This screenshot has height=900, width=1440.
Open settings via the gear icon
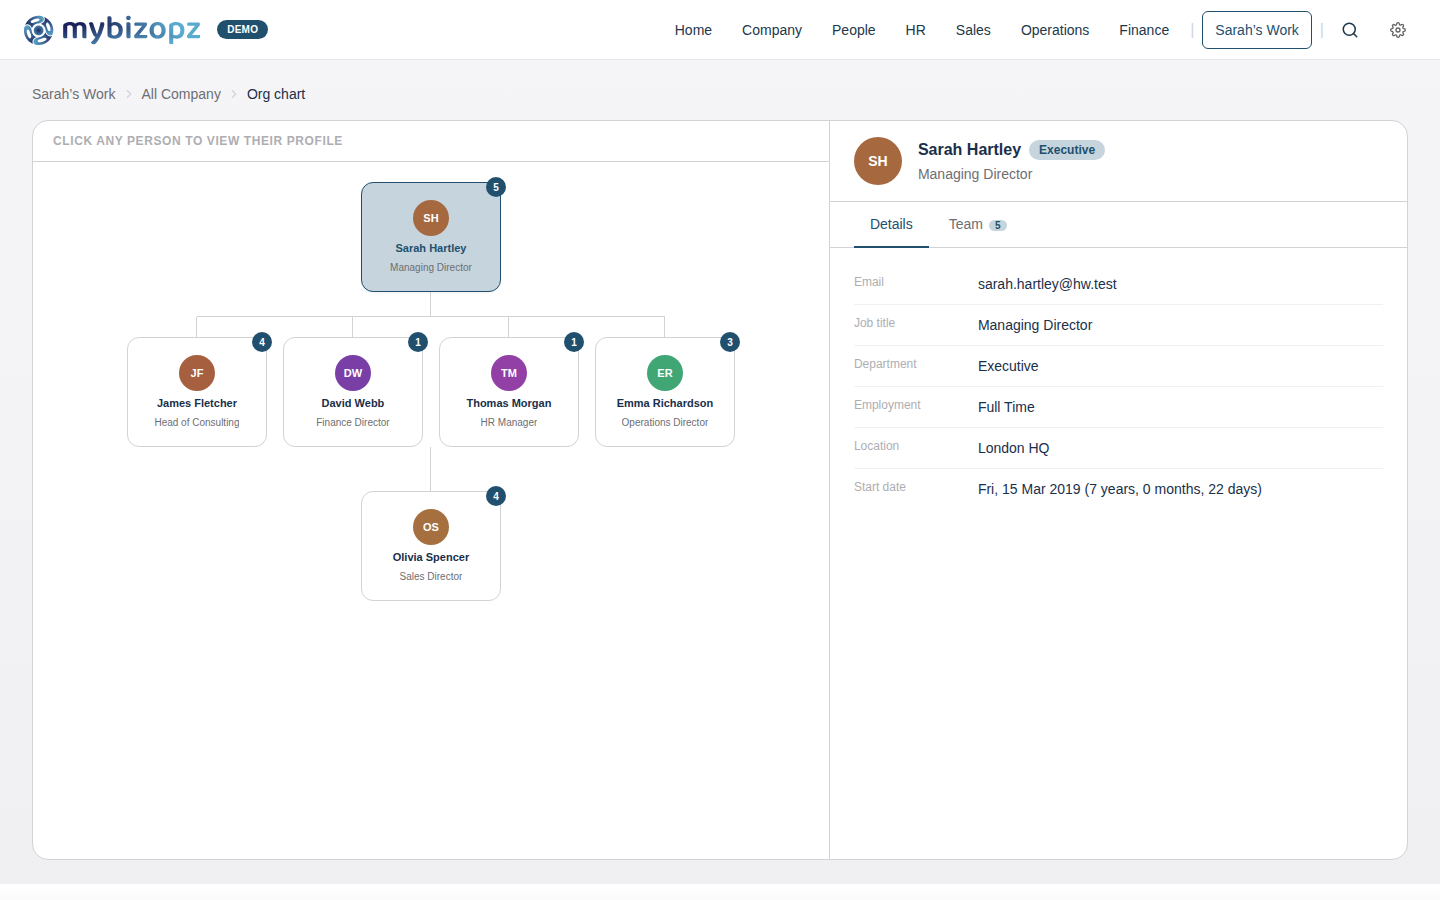(x=1397, y=30)
